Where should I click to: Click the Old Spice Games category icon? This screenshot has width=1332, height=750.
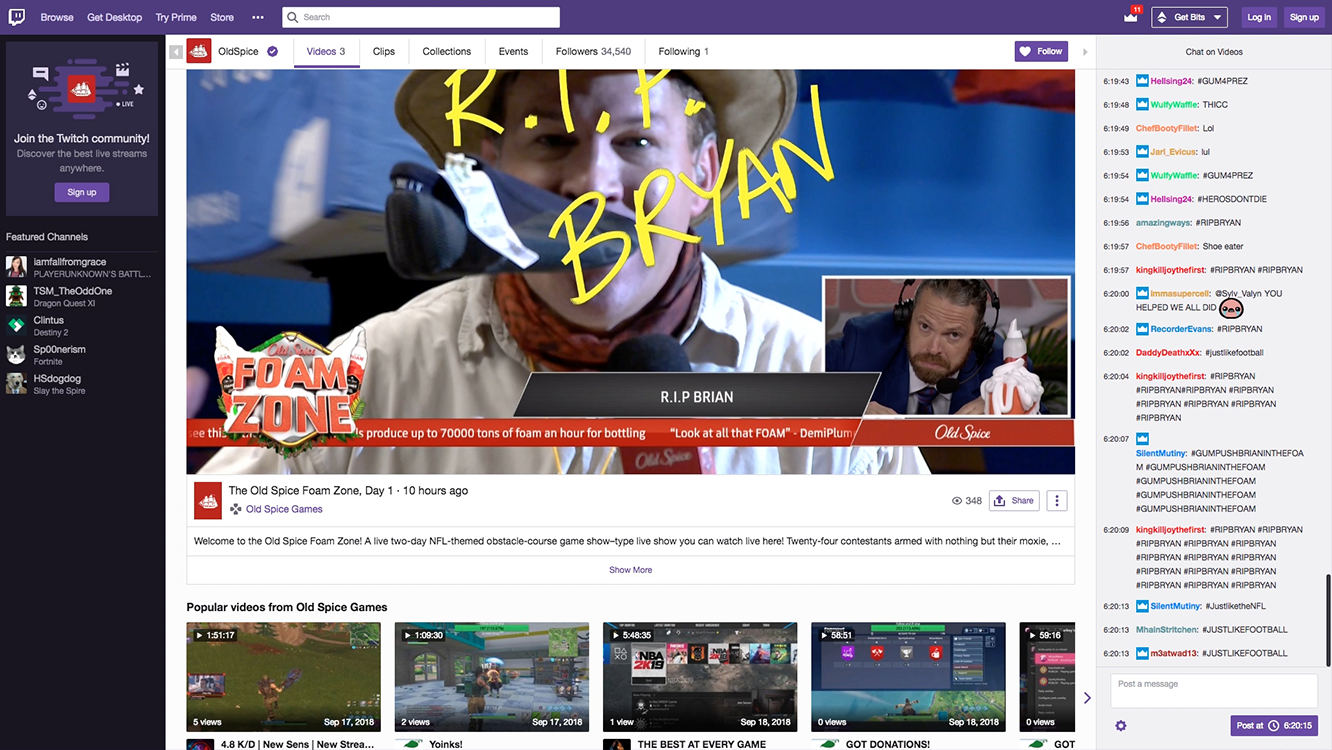[x=236, y=509]
